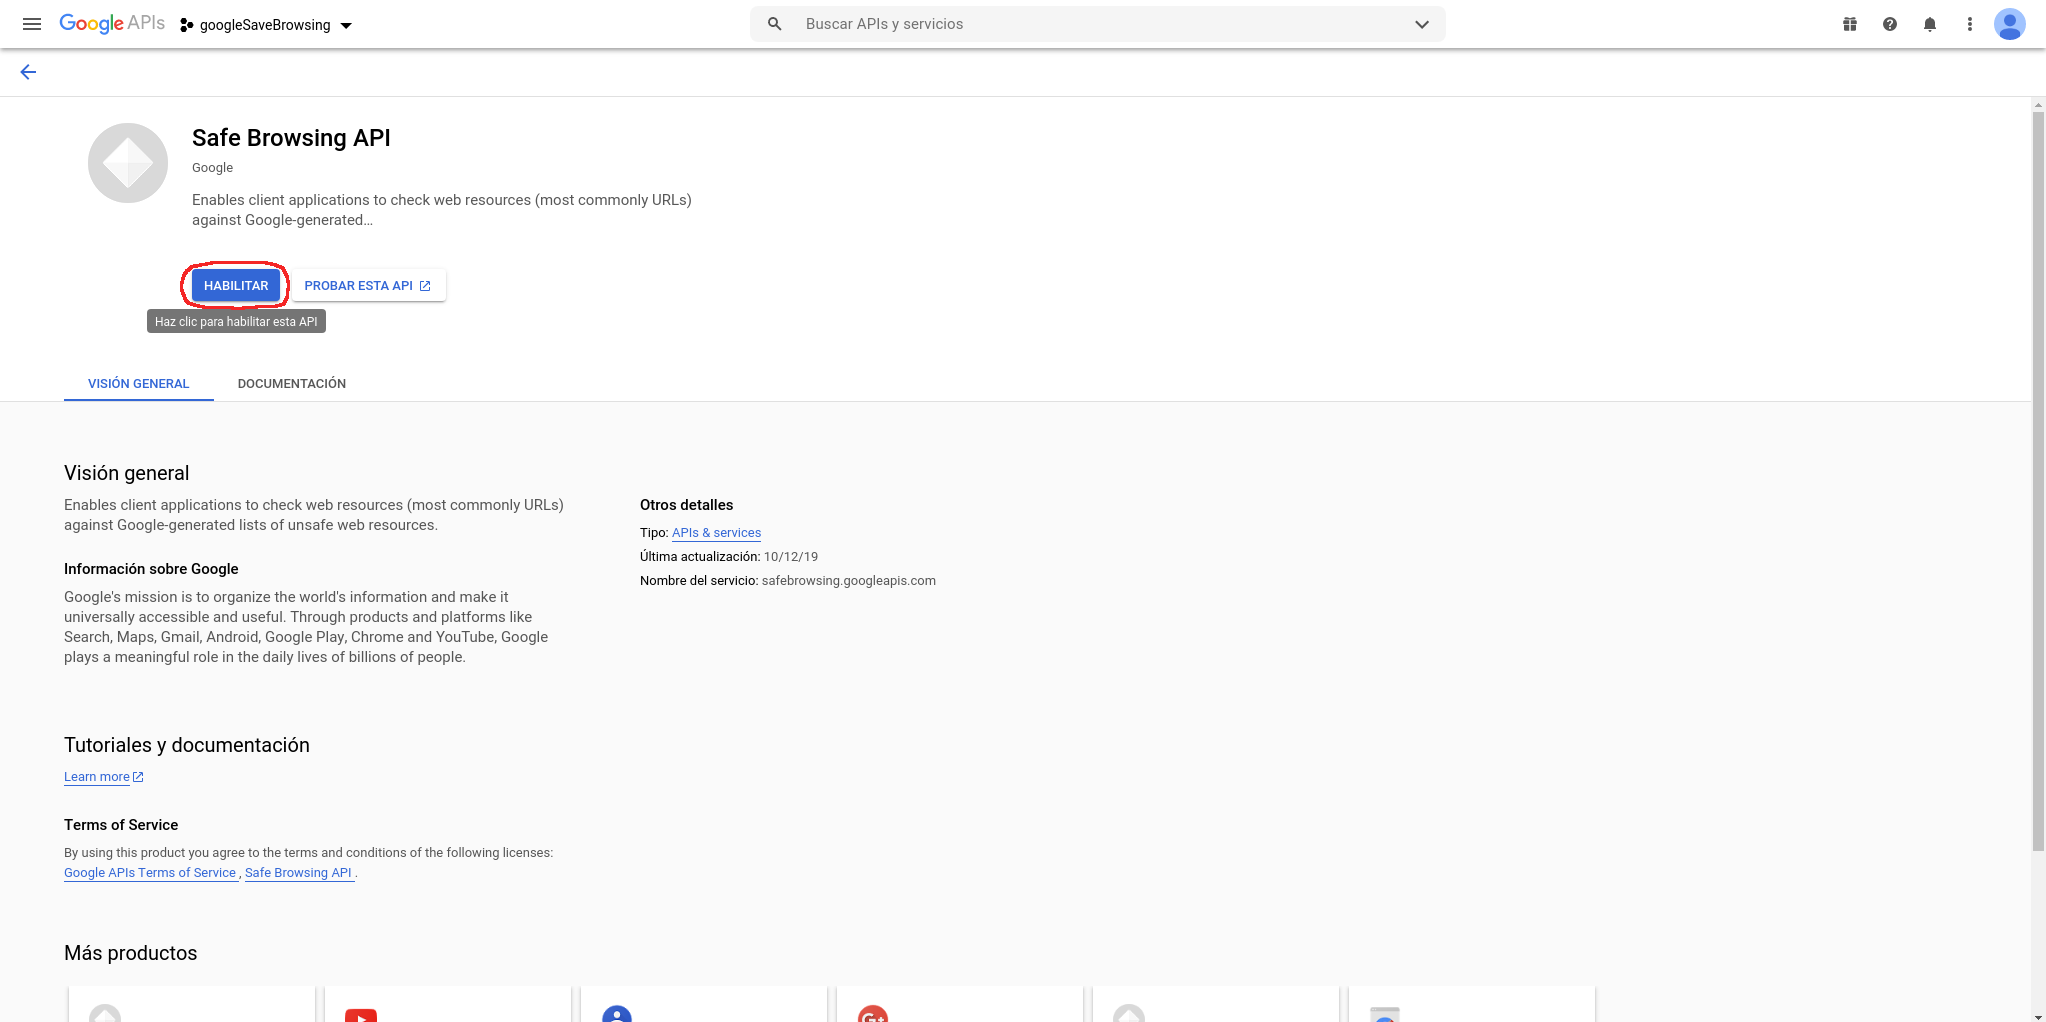Screen dimensions: 2046x1022
Task: Click the Probar esta API button
Action: [x=367, y=286]
